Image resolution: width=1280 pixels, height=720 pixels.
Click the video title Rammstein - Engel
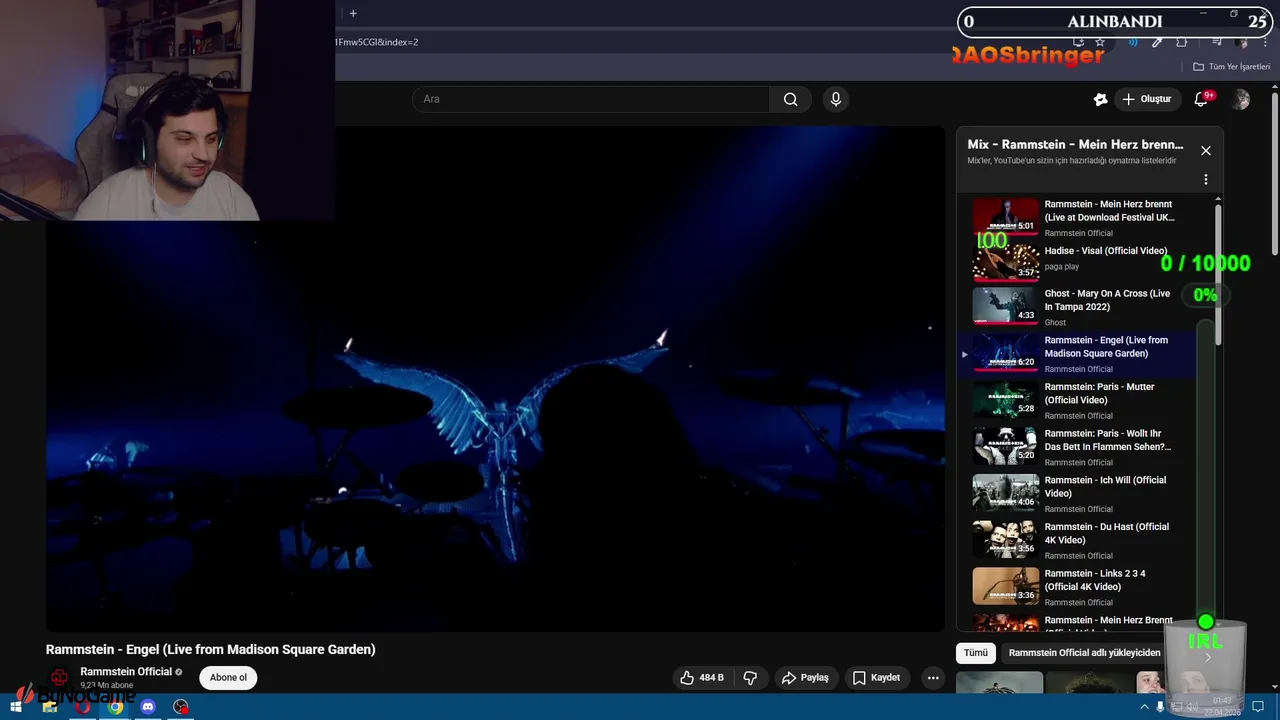(x=210, y=650)
